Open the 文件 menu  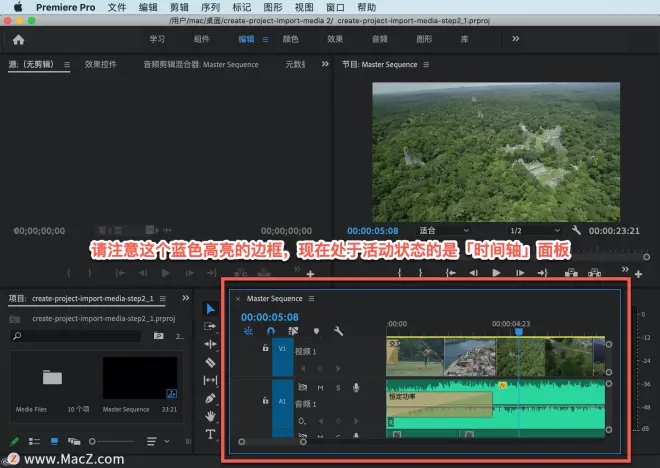(x=117, y=7)
